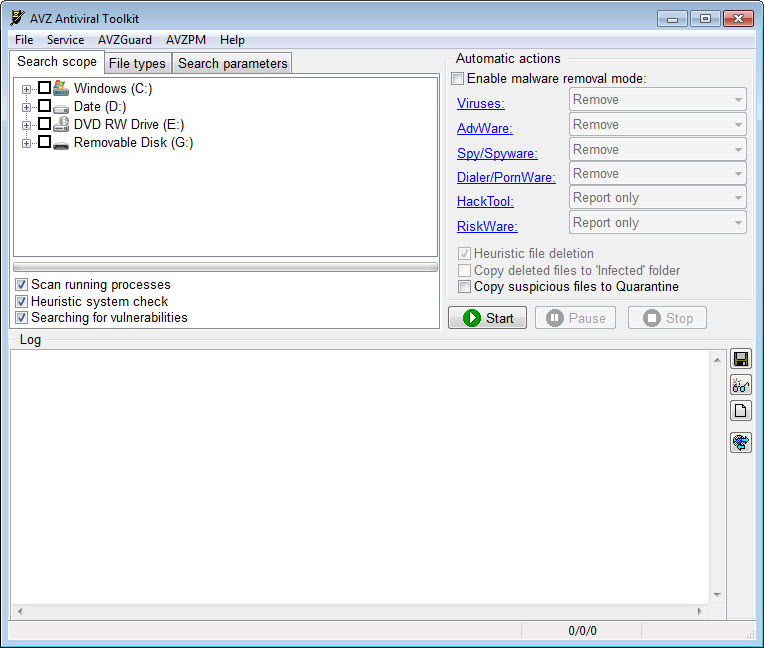Check Copy suspicious files to Quarantine
Viewport: 764px width, 648px height.
pyautogui.click(x=464, y=286)
